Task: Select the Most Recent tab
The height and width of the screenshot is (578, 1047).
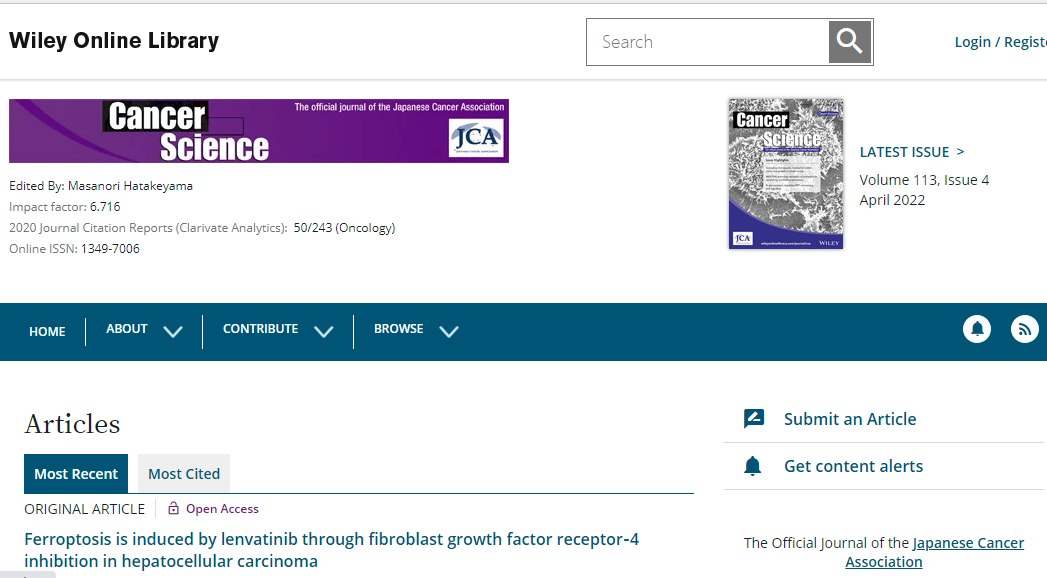Action: click(76, 474)
